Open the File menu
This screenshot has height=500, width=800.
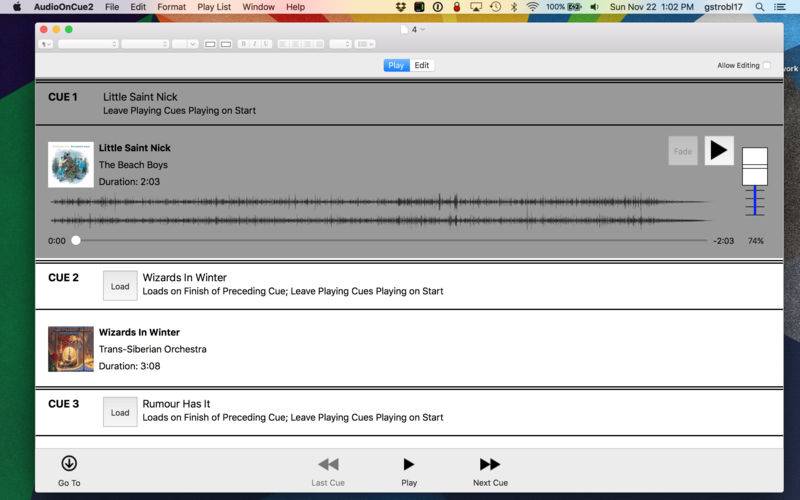coord(112,7)
